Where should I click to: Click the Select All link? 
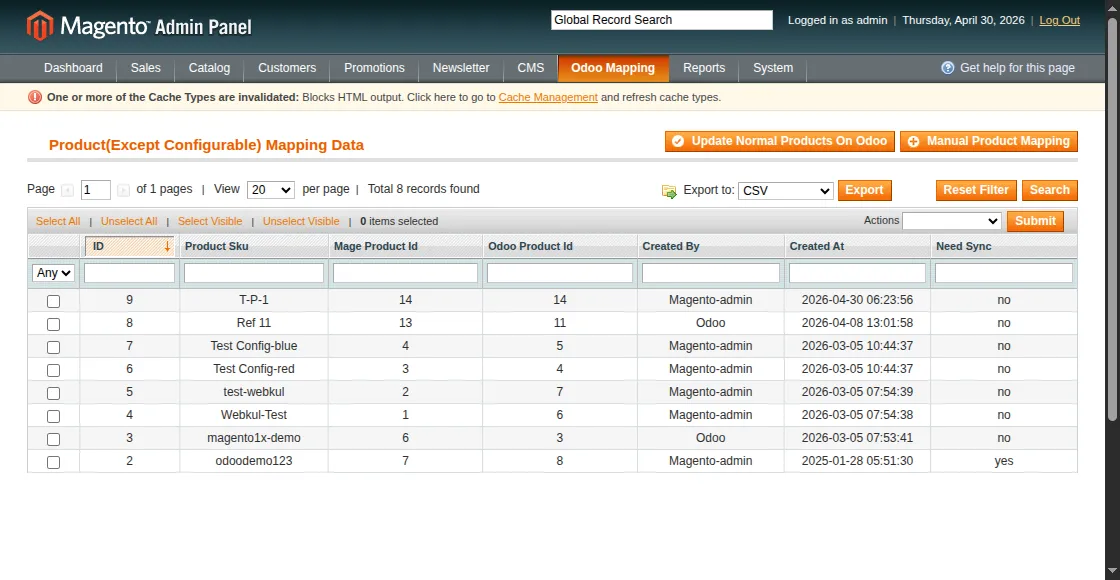pos(58,221)
